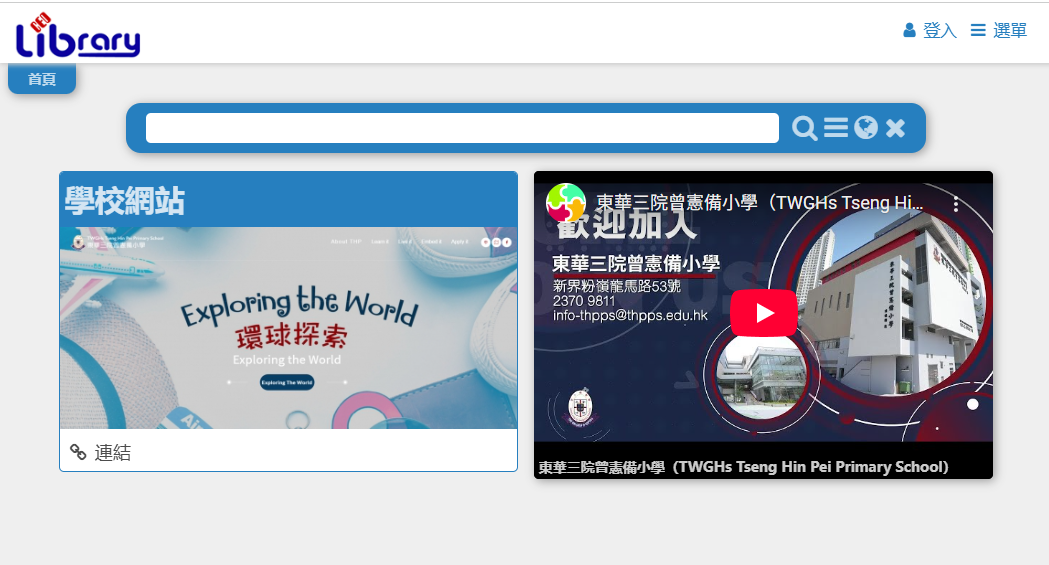The height and width of the screenshot is (565, 1049).
Task: Open the Exploring the World website thumbnail
Action: tap(288, 328)
